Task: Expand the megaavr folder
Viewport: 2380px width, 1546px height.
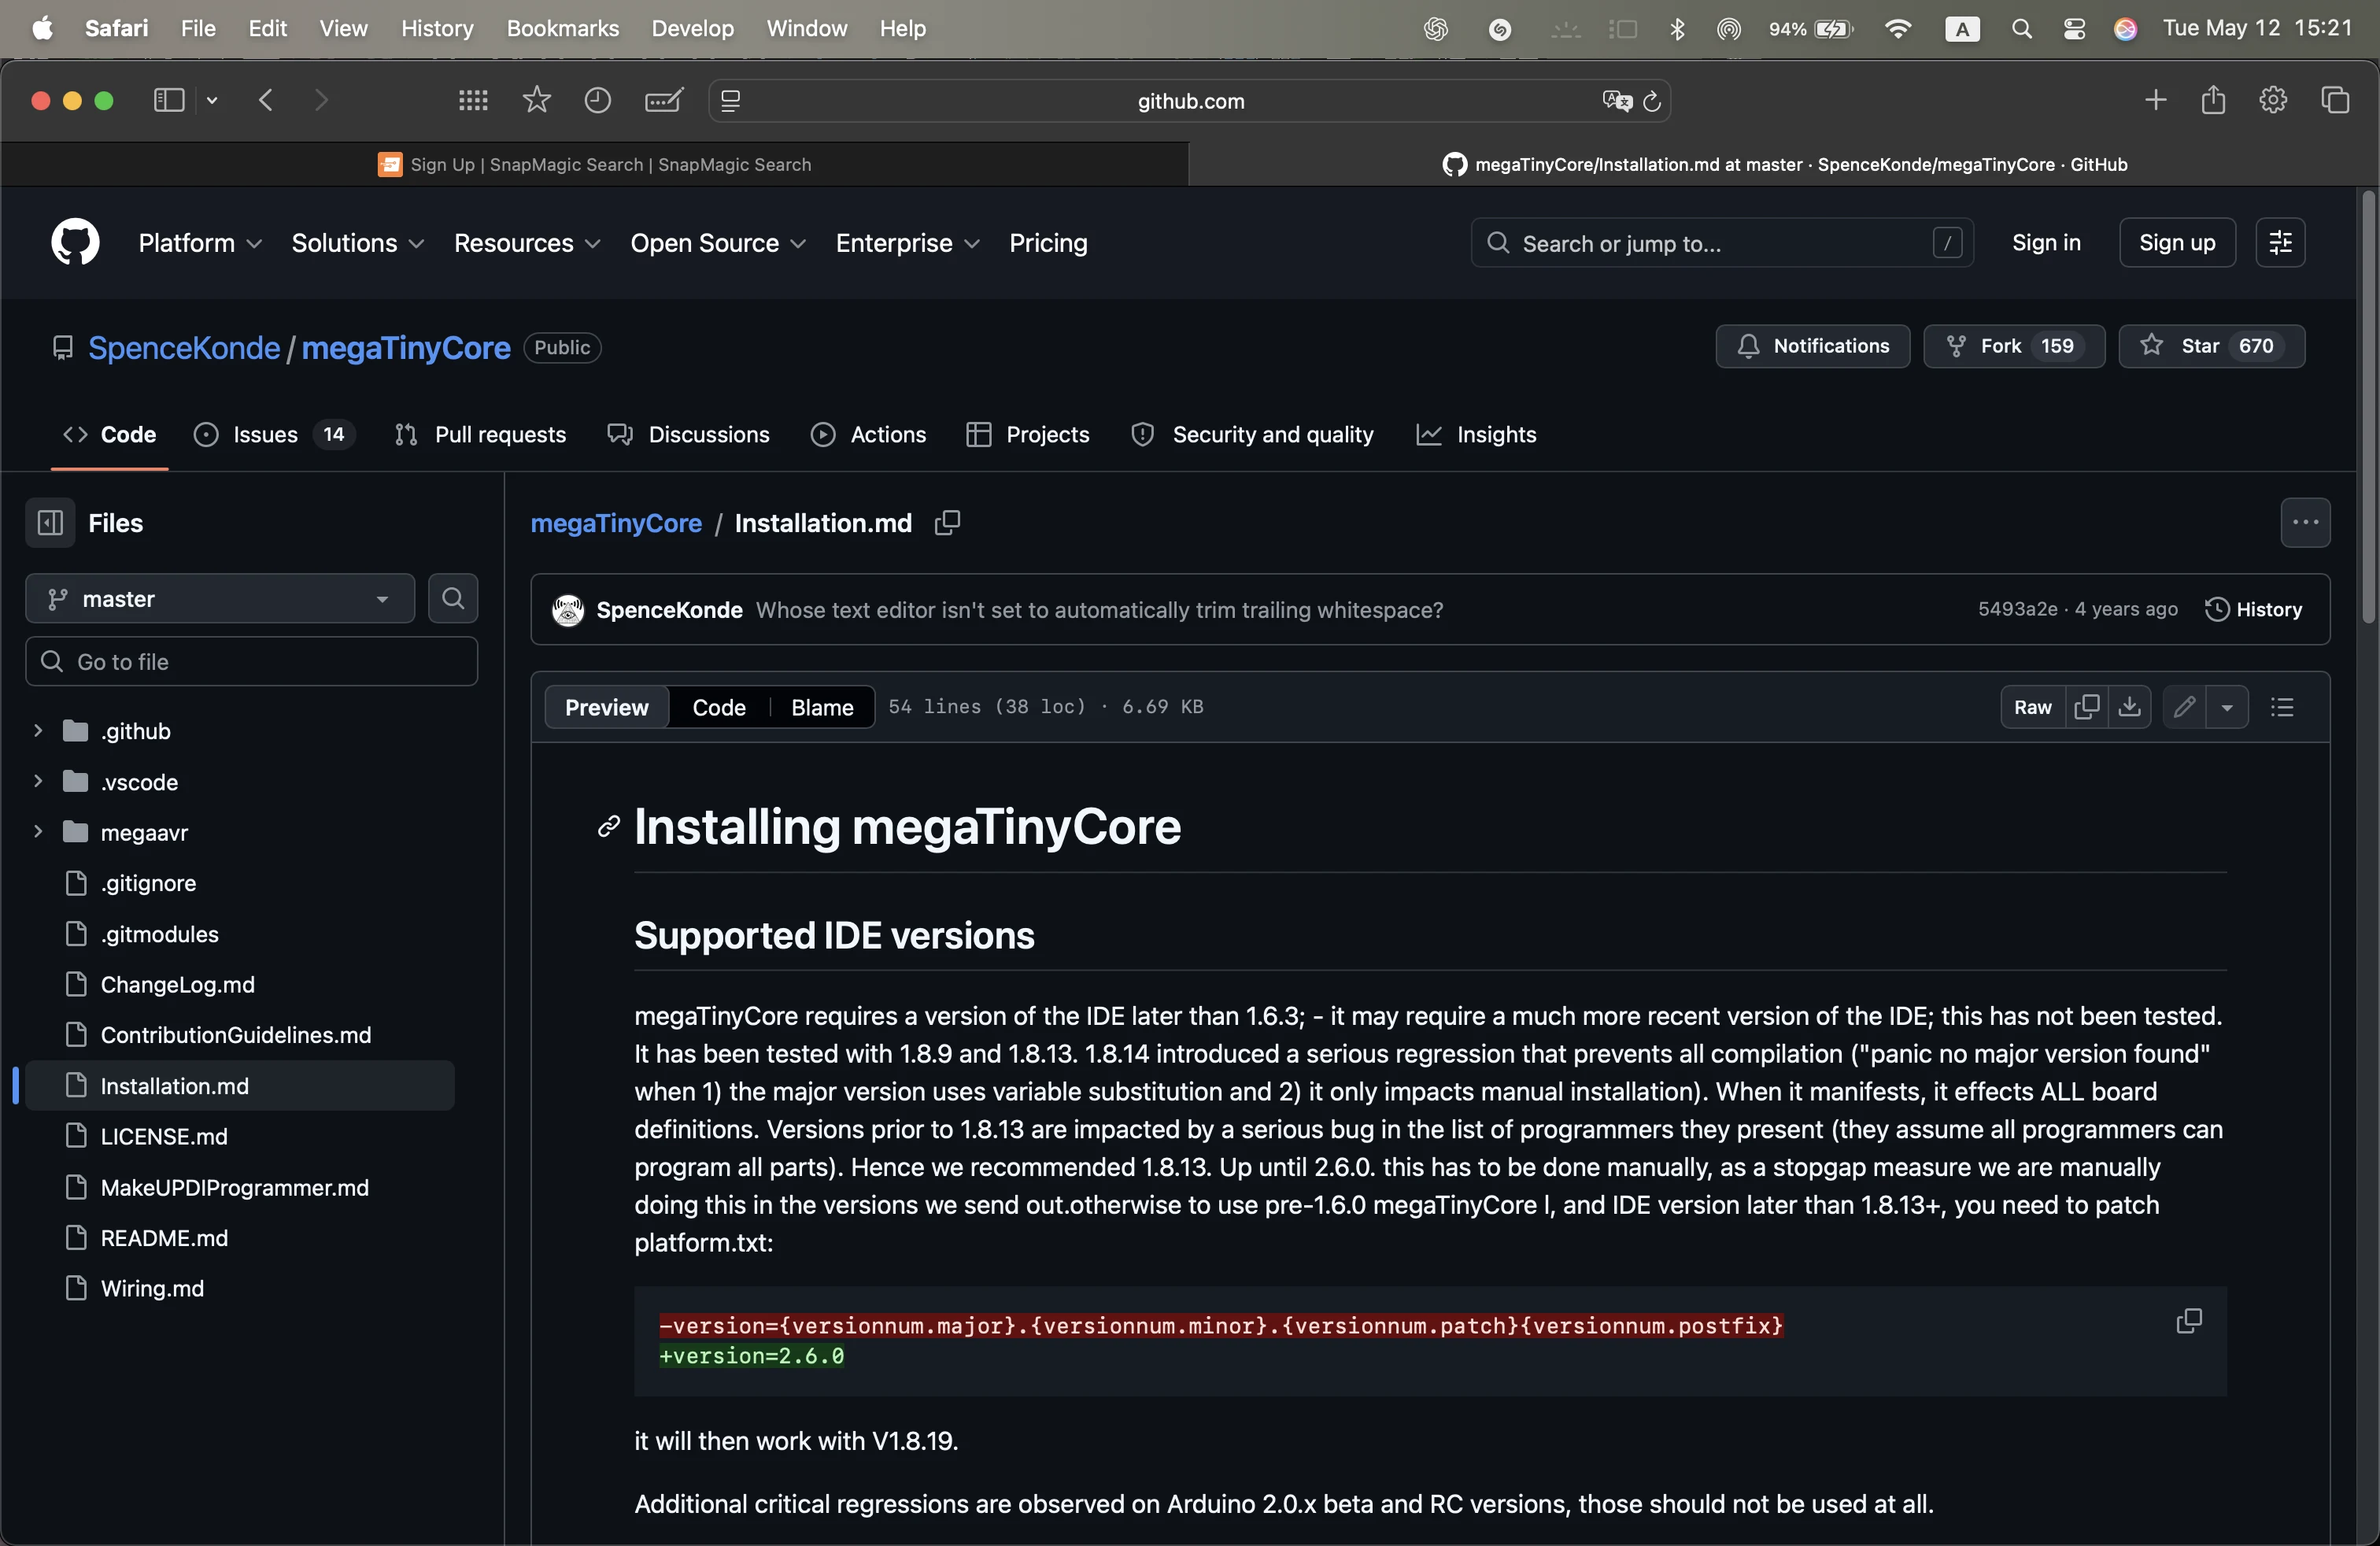Action: [x=38, y=832]
